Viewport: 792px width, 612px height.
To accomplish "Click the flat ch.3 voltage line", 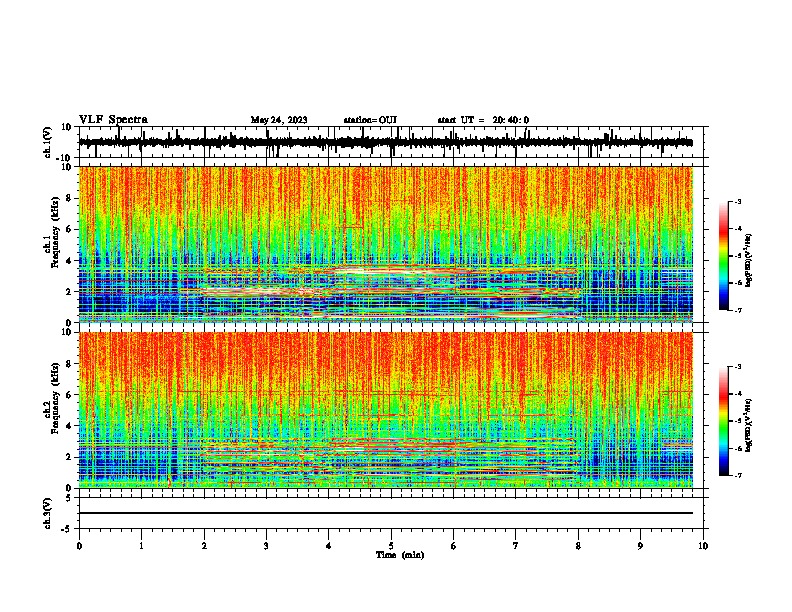I will (x=386, y=513).
